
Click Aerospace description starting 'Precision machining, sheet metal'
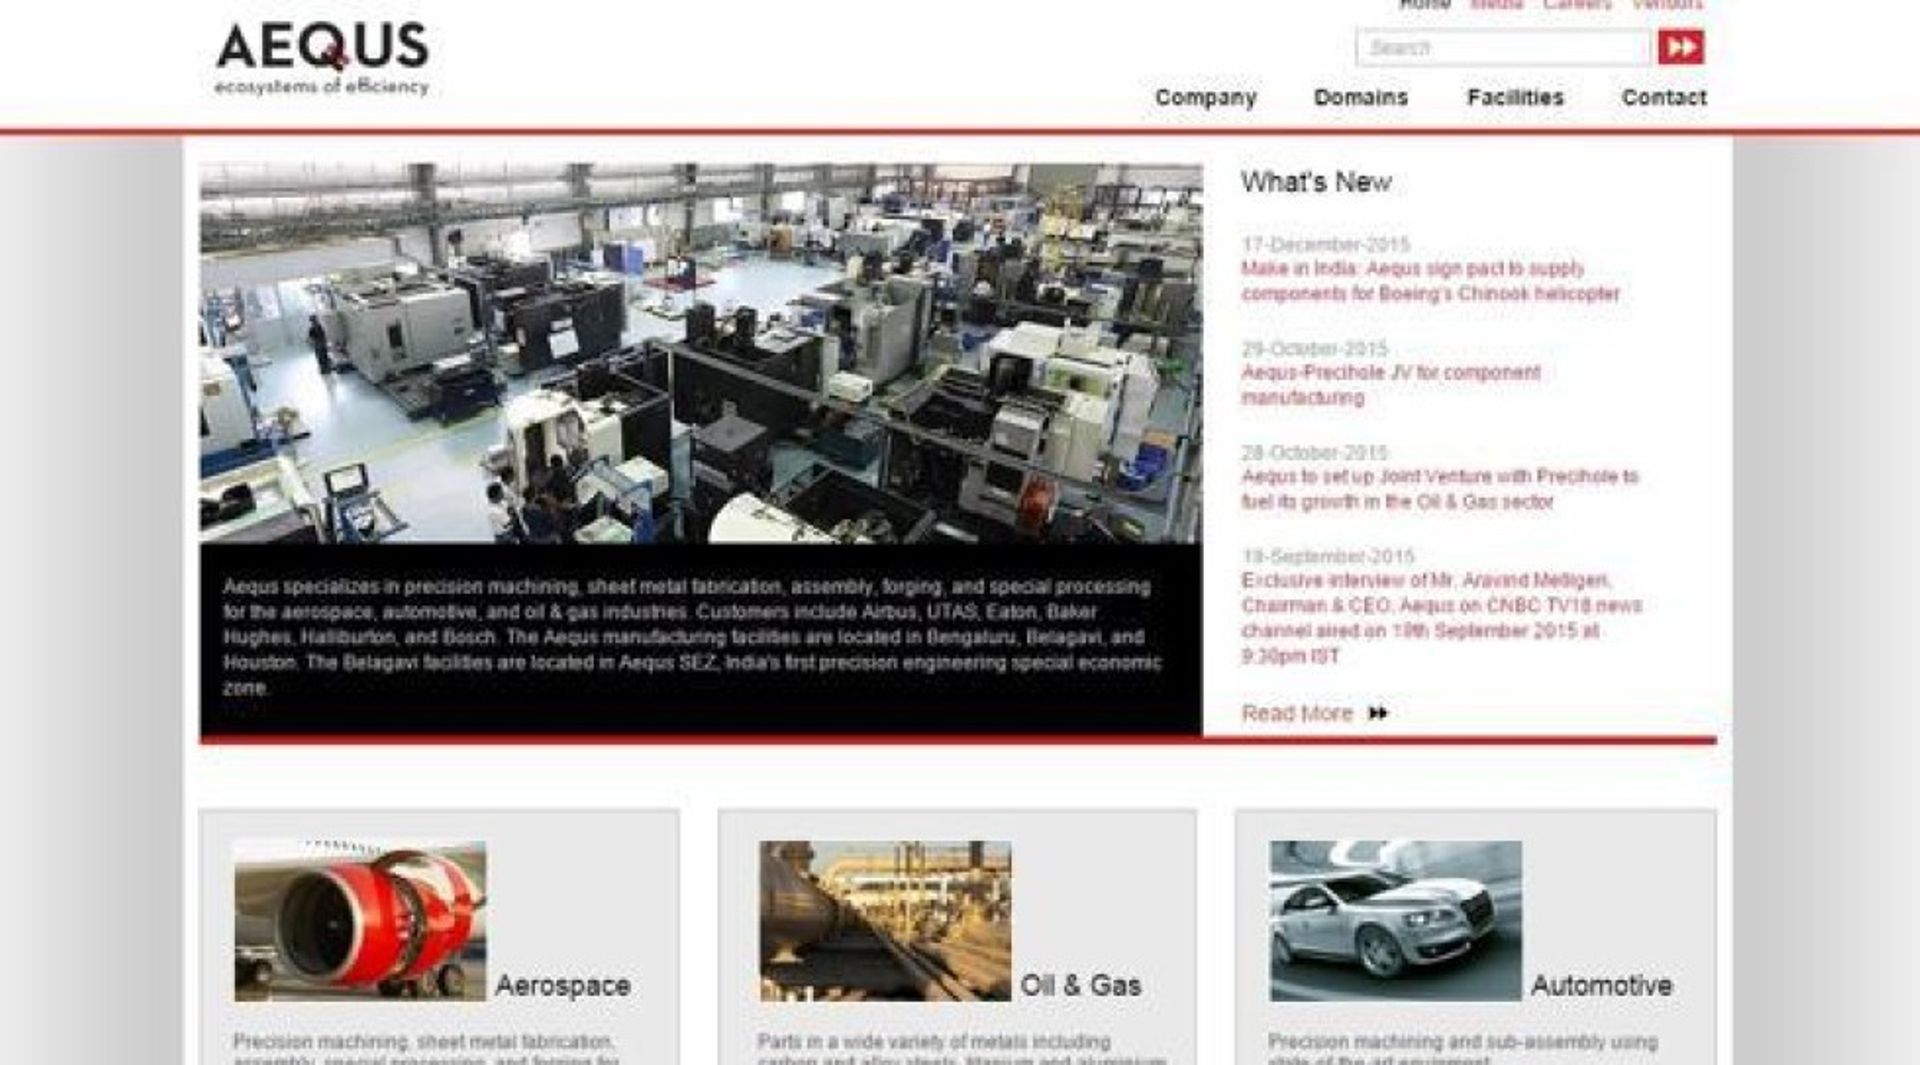[426, 1050]
